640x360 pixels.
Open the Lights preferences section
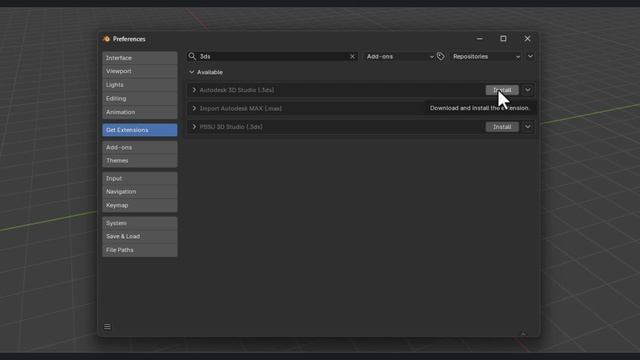pos(140,85)
